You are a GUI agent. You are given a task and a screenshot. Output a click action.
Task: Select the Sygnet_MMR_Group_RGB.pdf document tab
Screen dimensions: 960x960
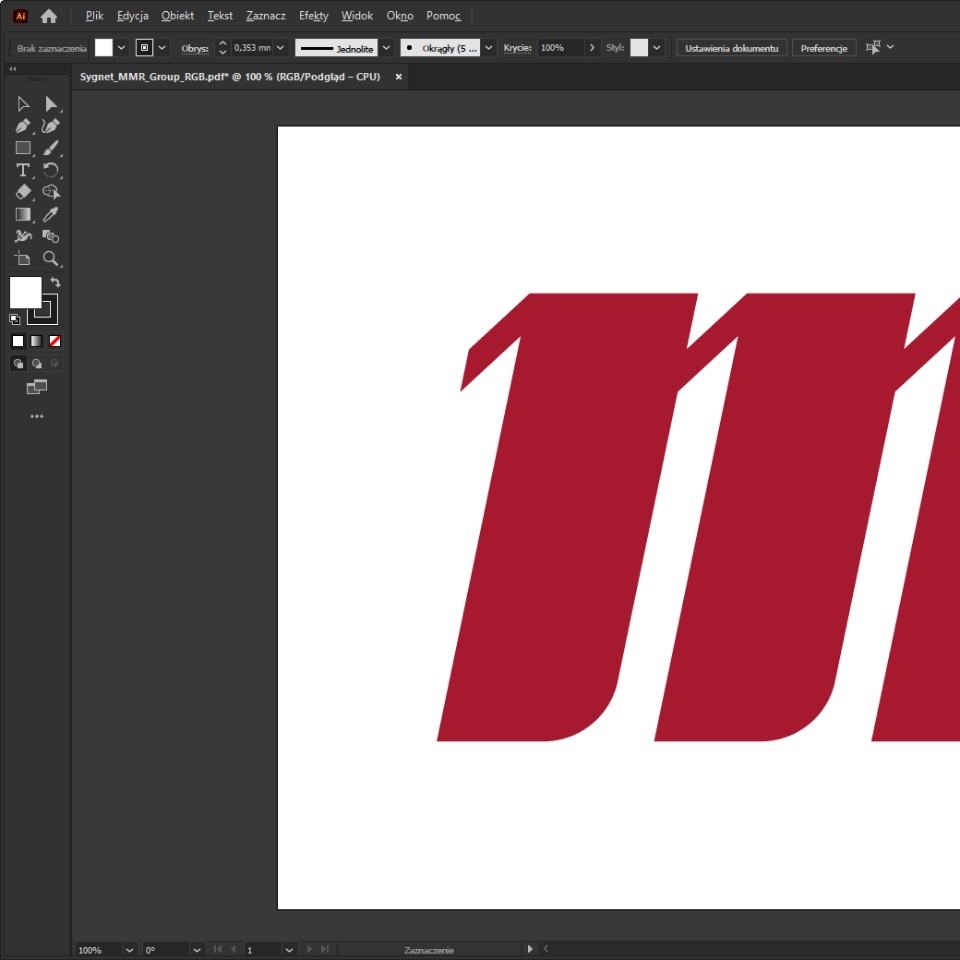point(230,77)
